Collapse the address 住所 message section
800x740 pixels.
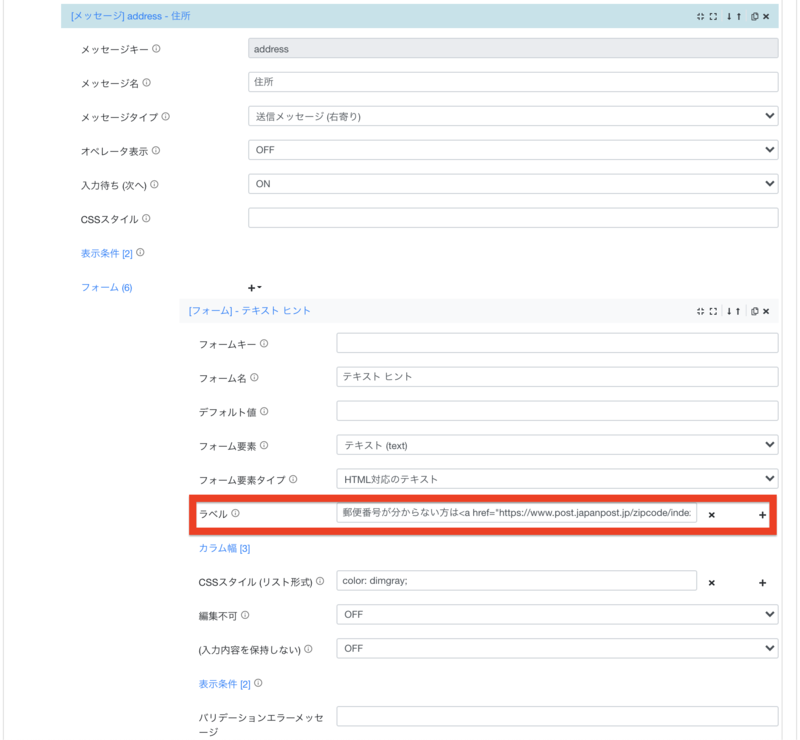[703, 15]
